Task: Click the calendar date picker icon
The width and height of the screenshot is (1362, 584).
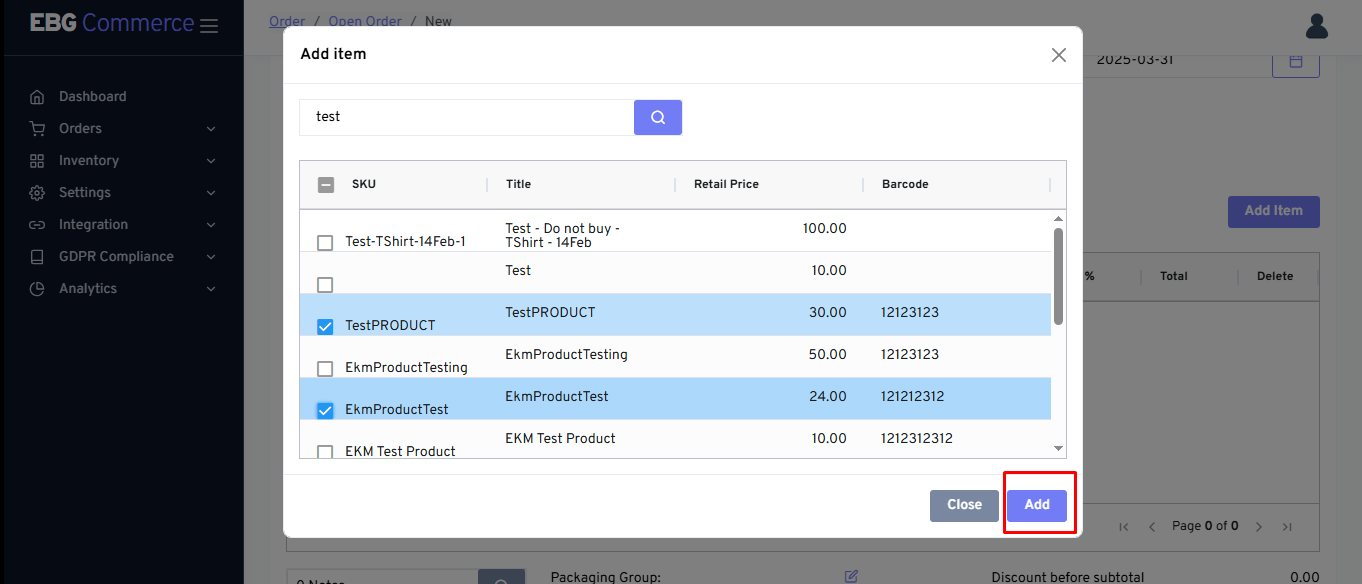Action: [x=1295, y=61]
